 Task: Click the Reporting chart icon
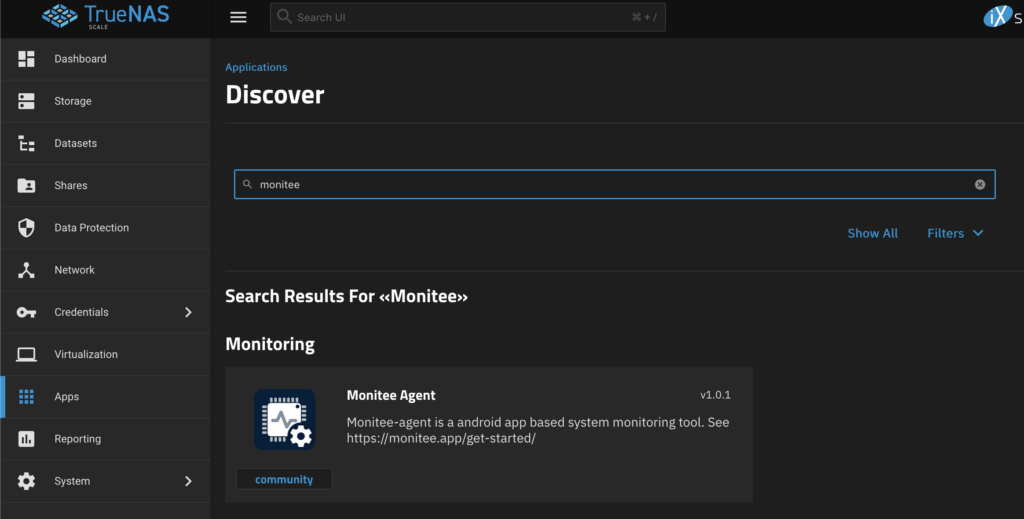tap(27, 439)
